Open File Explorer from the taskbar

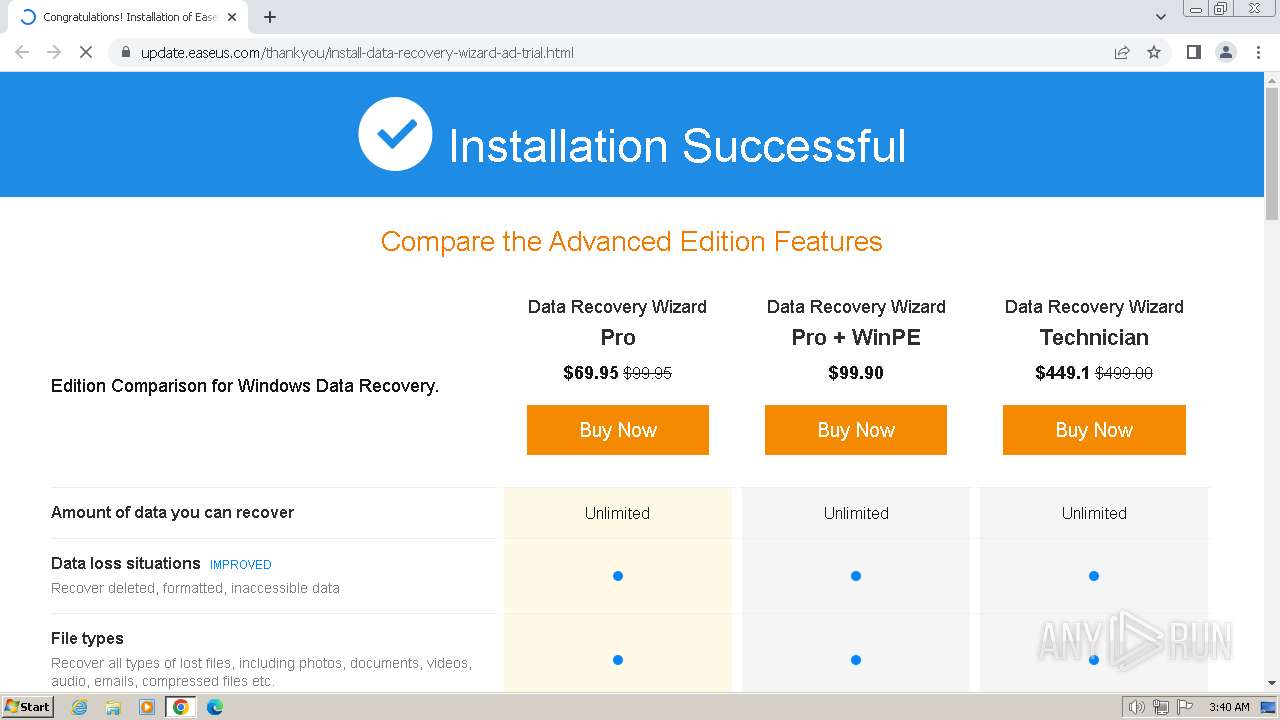(x=113, y=707)
